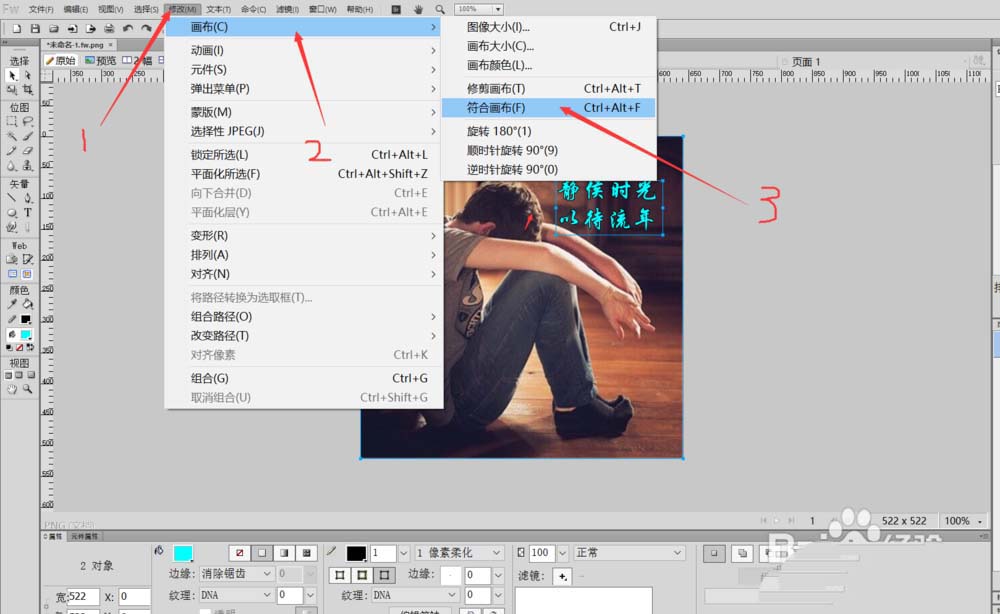Click the stroke color black swatch in properties
The height and width of the screenshot is (614, 1000).
click(356, 553)
